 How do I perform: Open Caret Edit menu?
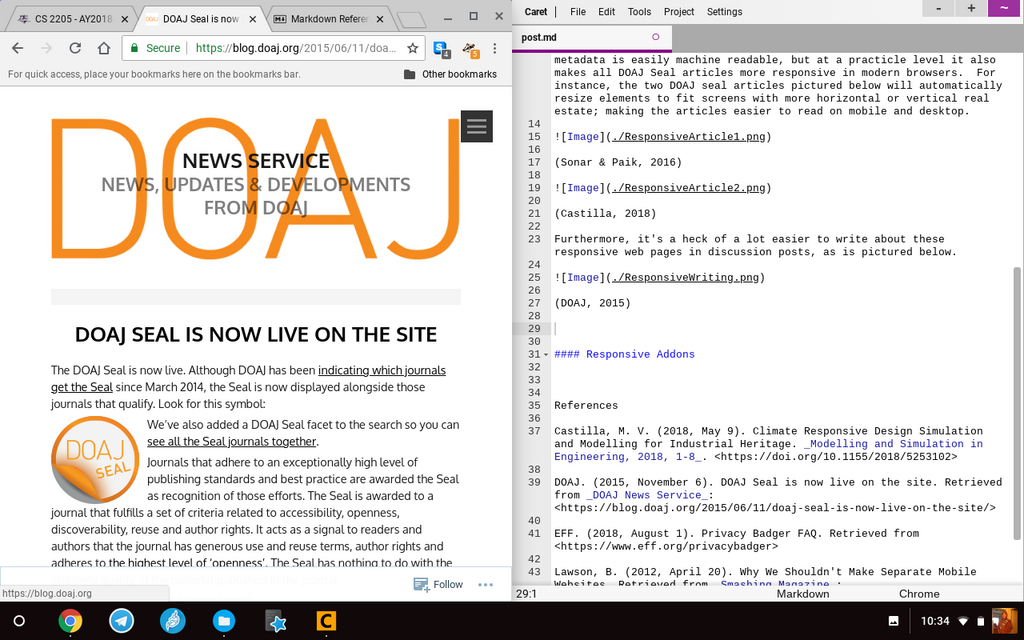click(x=607, y=12)
